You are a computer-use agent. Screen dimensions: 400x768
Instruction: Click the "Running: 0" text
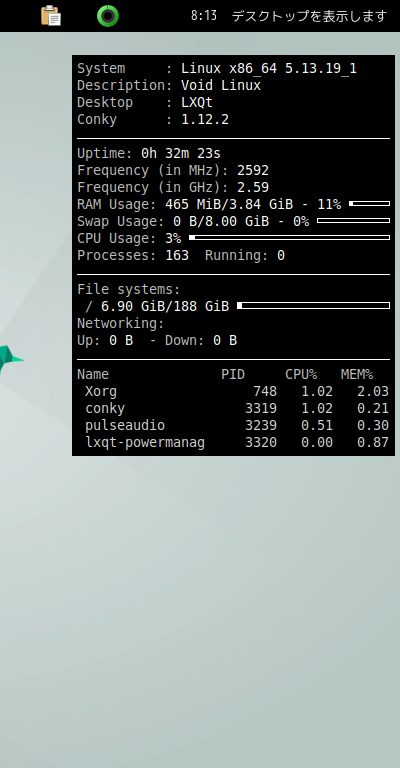pyautogui.click(x=245, y=255)
